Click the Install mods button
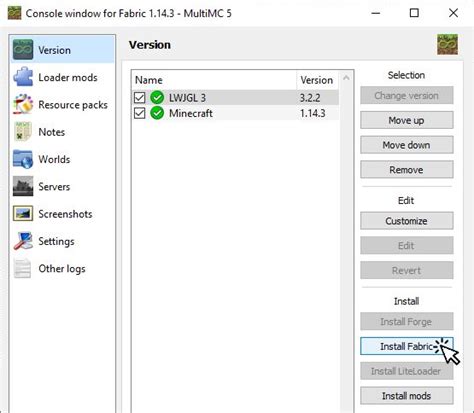 (407, 396)
